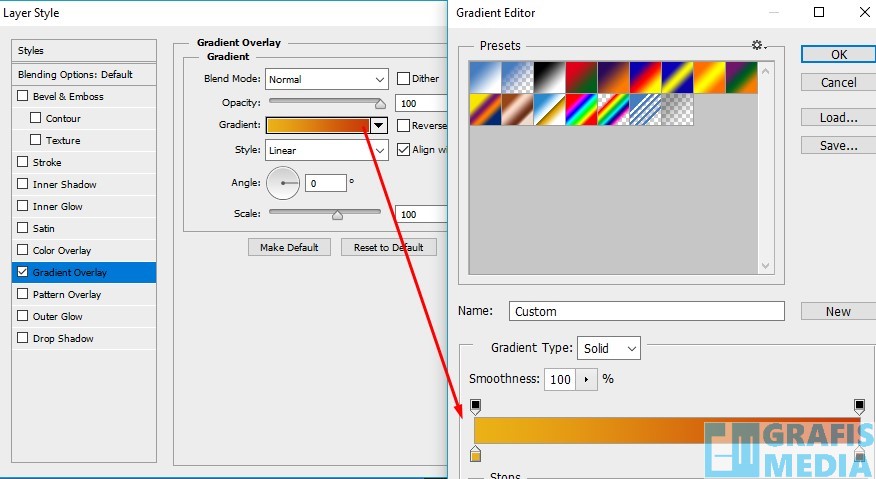Viewport: 876px width, 479px height.
Task: Click the Angle value input field
Action: [326, 183]
